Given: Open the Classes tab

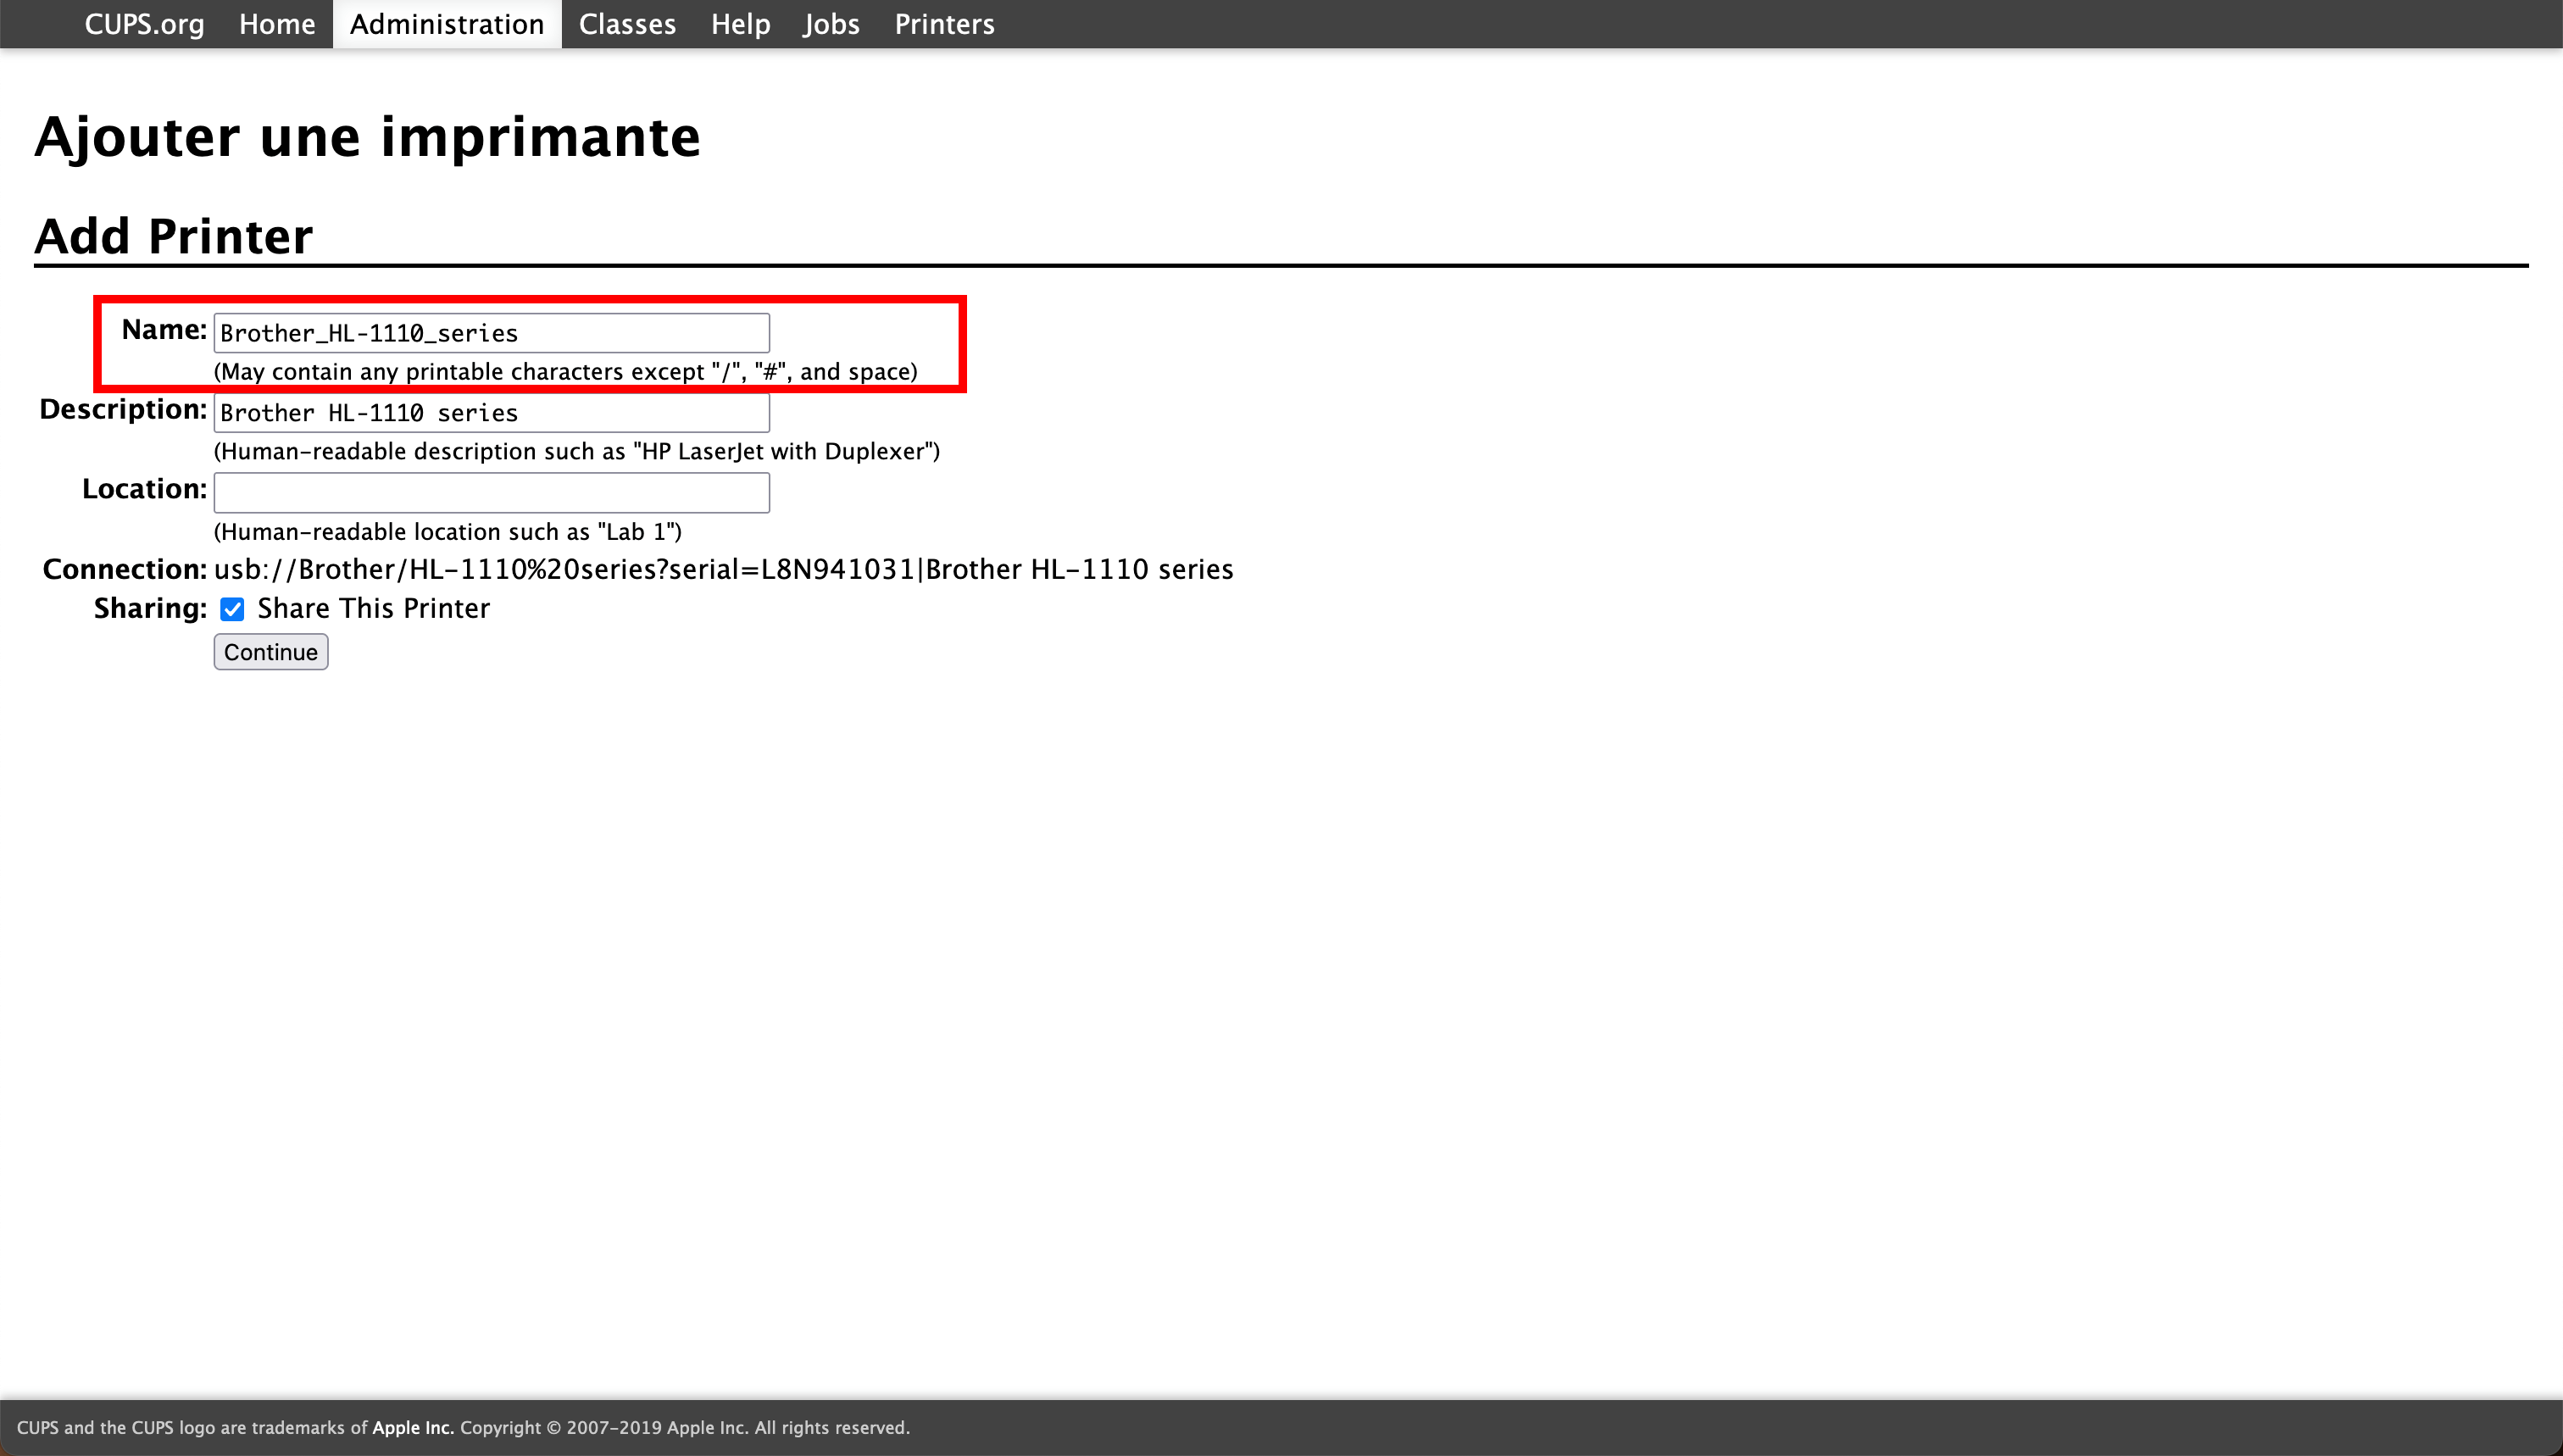Looking at the screenshot, I should (x=627, y=24).
